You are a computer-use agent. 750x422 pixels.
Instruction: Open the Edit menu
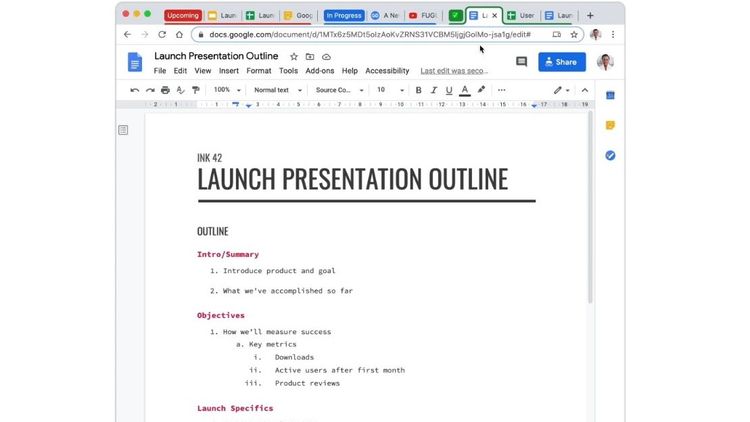coord(180,71)
